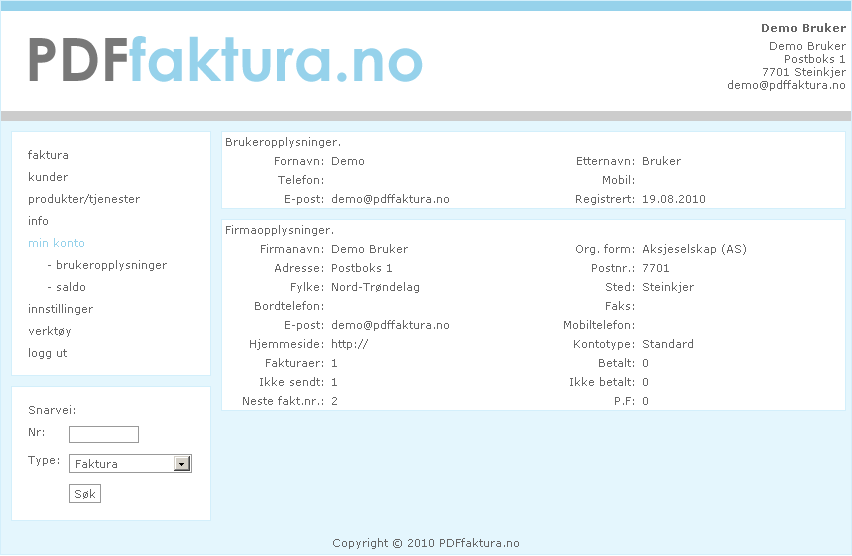Click the Adresse value Postboks 1
The width and height of the screenshot is (852, 556).
(x=361, y=268)
